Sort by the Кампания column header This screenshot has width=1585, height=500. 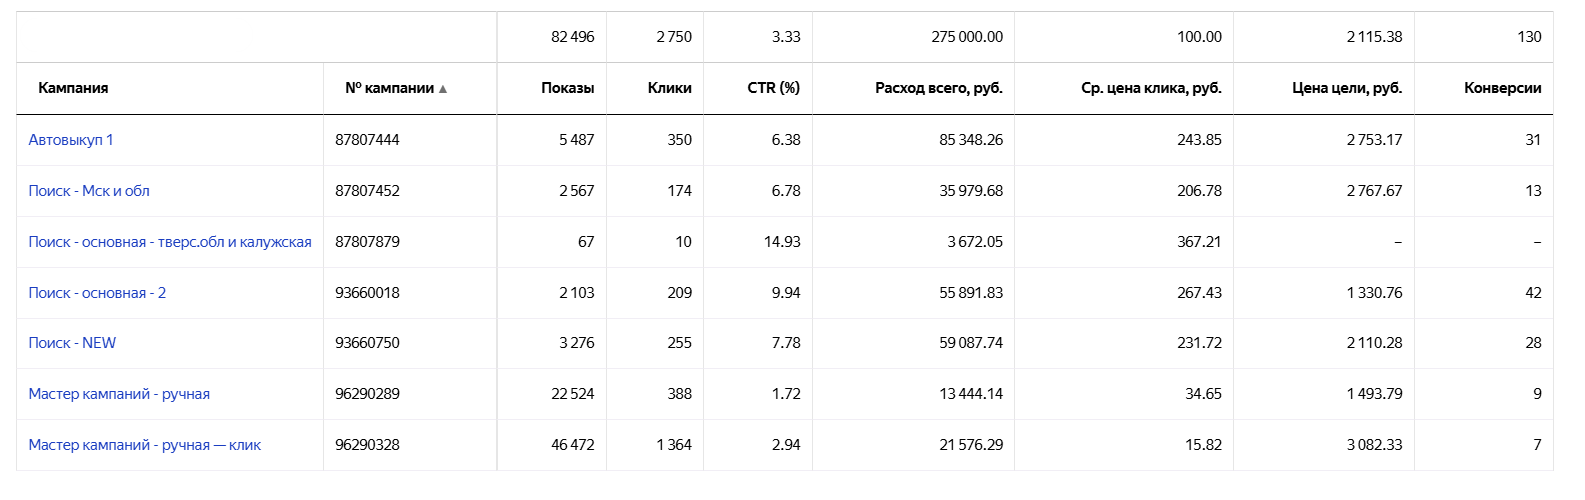[x=73, y=88]
